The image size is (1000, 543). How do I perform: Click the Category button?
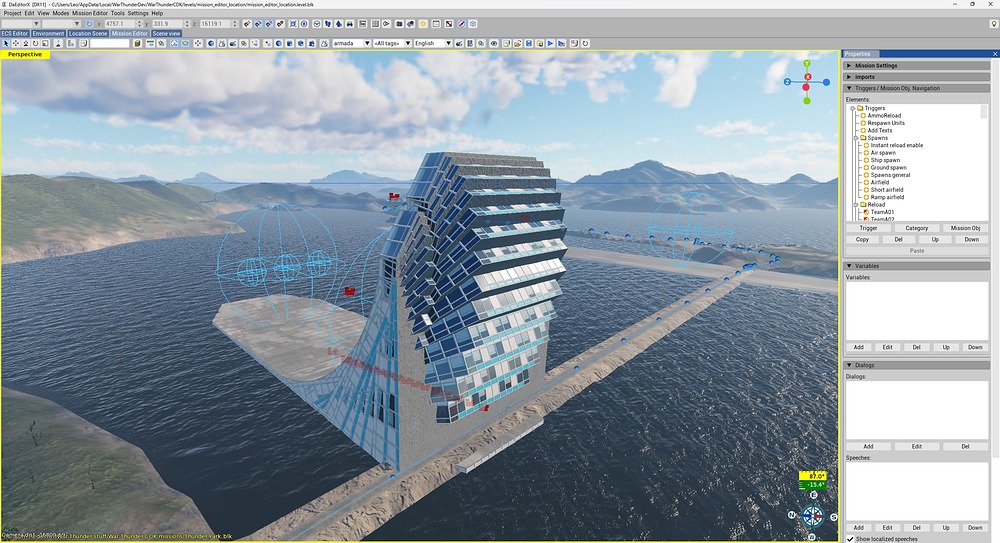[x=916, y=228]
